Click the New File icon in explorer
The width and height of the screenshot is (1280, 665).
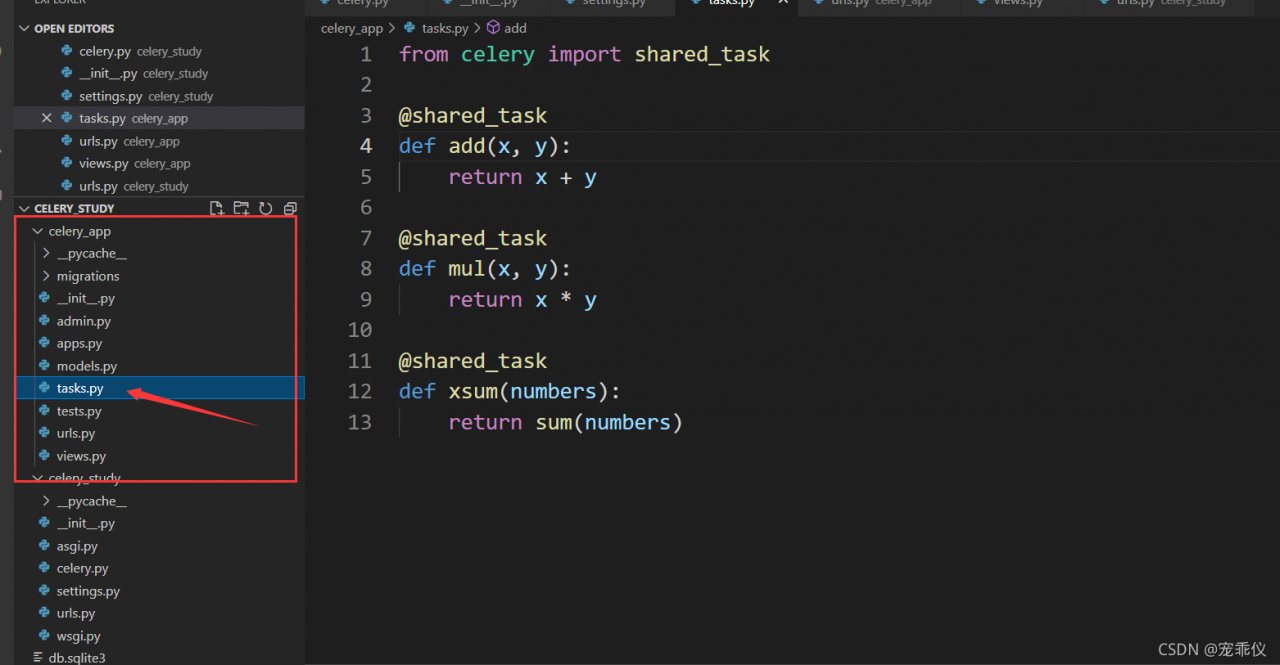pyautogui.click(x=217, y=208)
